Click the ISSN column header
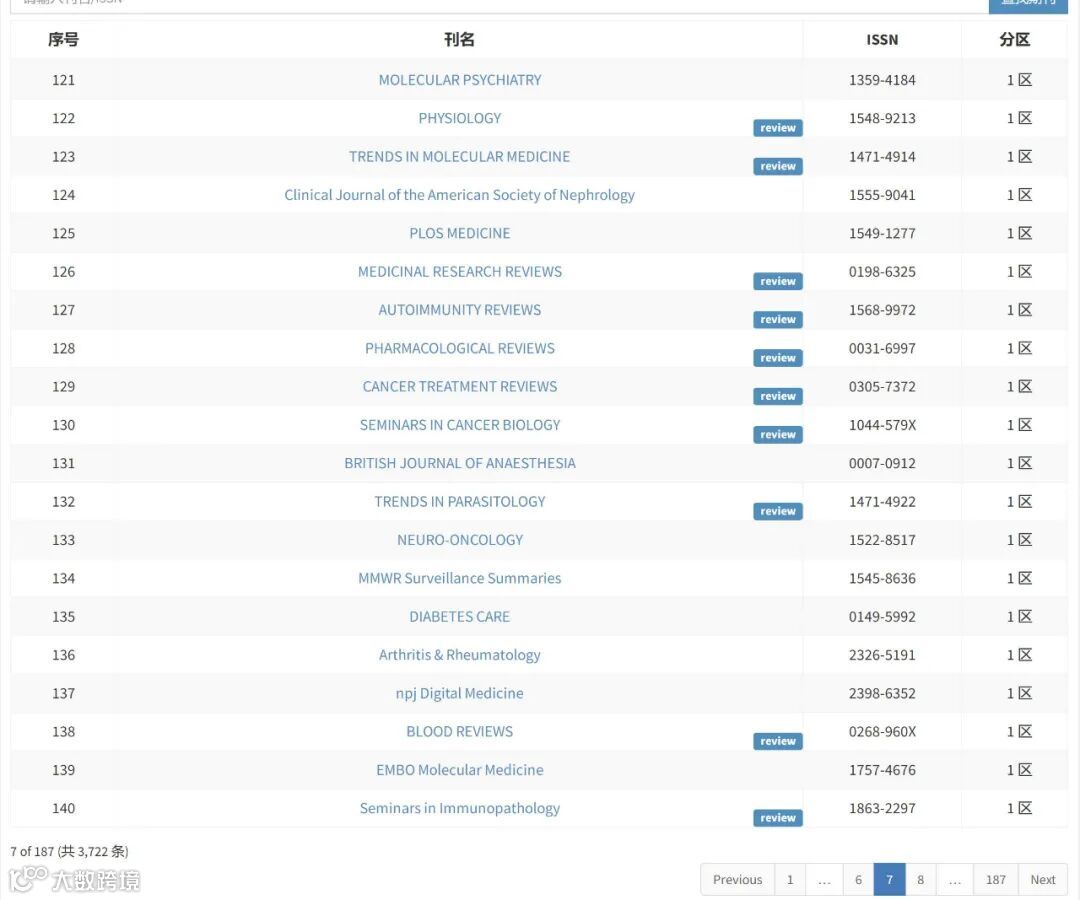 (x=882, y=40)
